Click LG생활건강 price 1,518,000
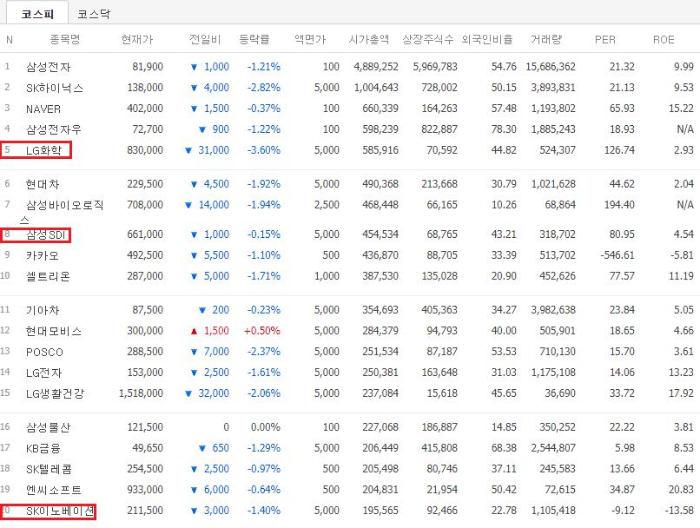Screen dimensions: 700x528 [141, 393]
